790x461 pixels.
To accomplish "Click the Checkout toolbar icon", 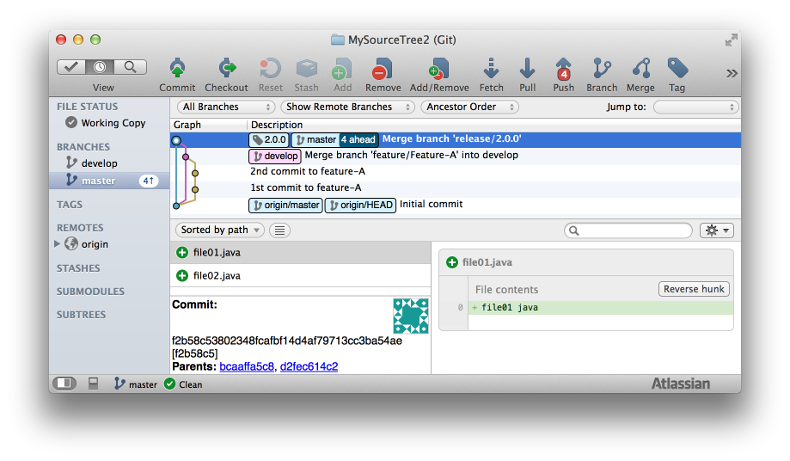I will coord(226,68).
